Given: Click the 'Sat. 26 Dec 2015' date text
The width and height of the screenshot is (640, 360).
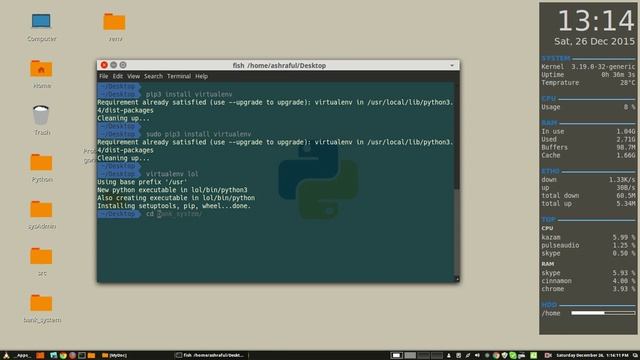Looking at the screenshot, I should (594, 42).
